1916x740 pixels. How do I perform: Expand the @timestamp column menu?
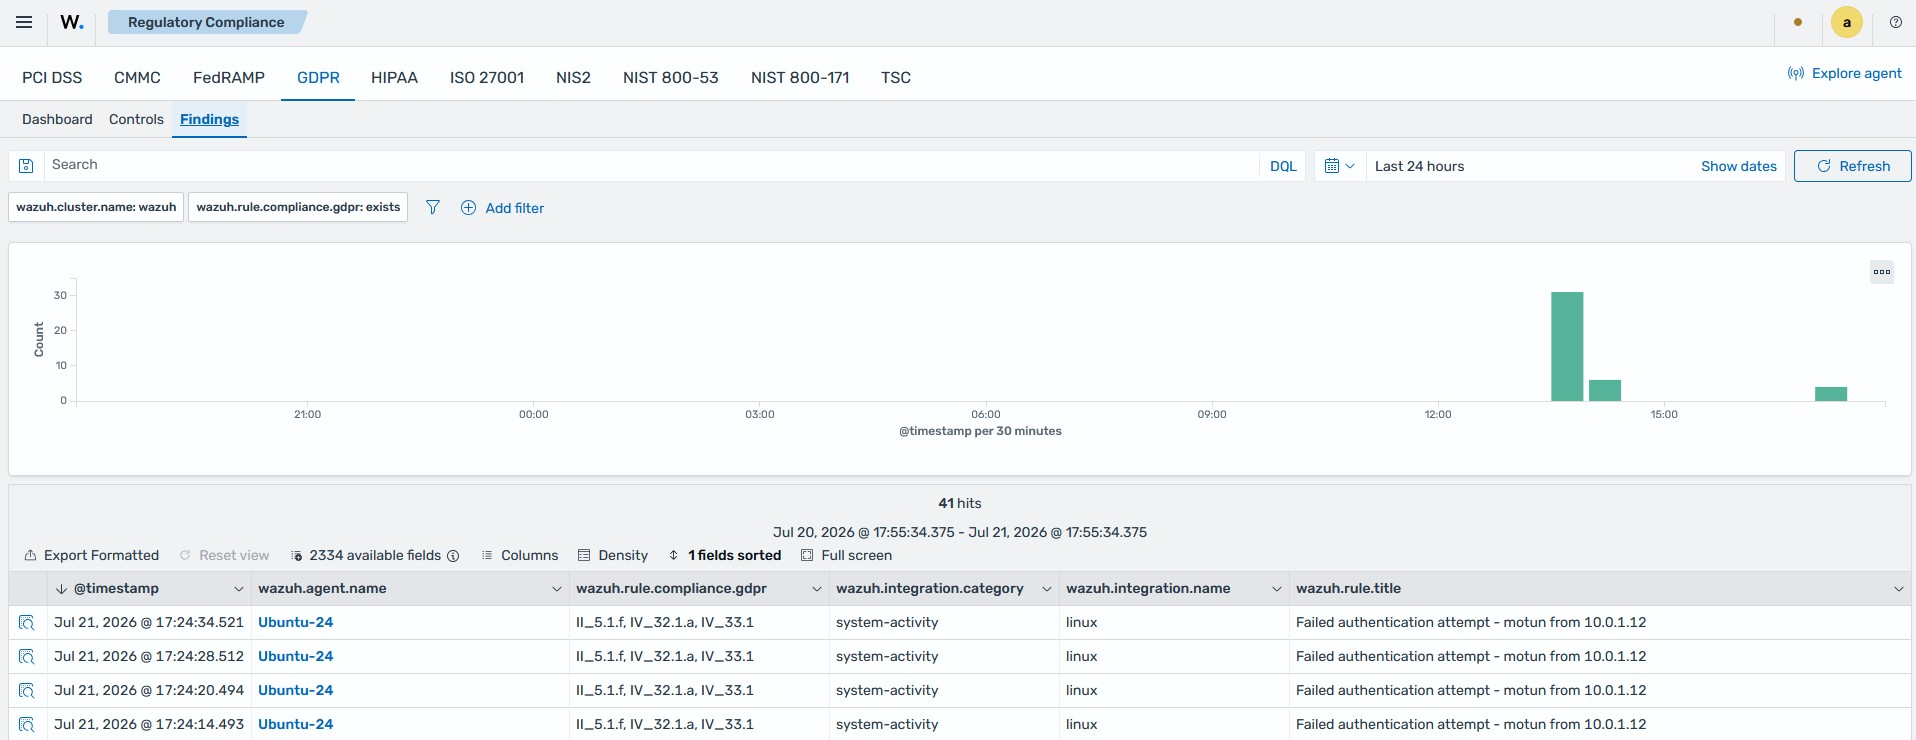pyautogui.click(x=238, y=589)
